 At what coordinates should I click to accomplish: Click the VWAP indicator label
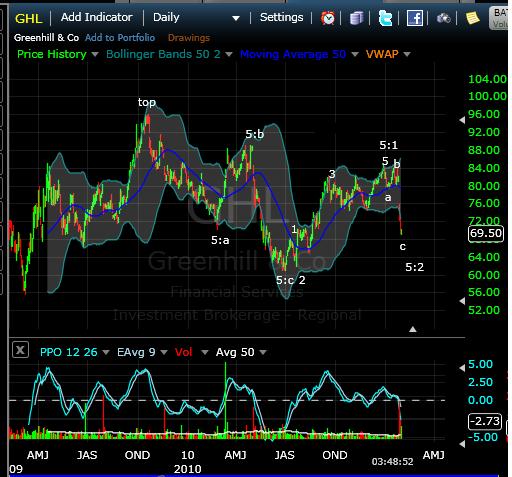(x=382, y=54)
